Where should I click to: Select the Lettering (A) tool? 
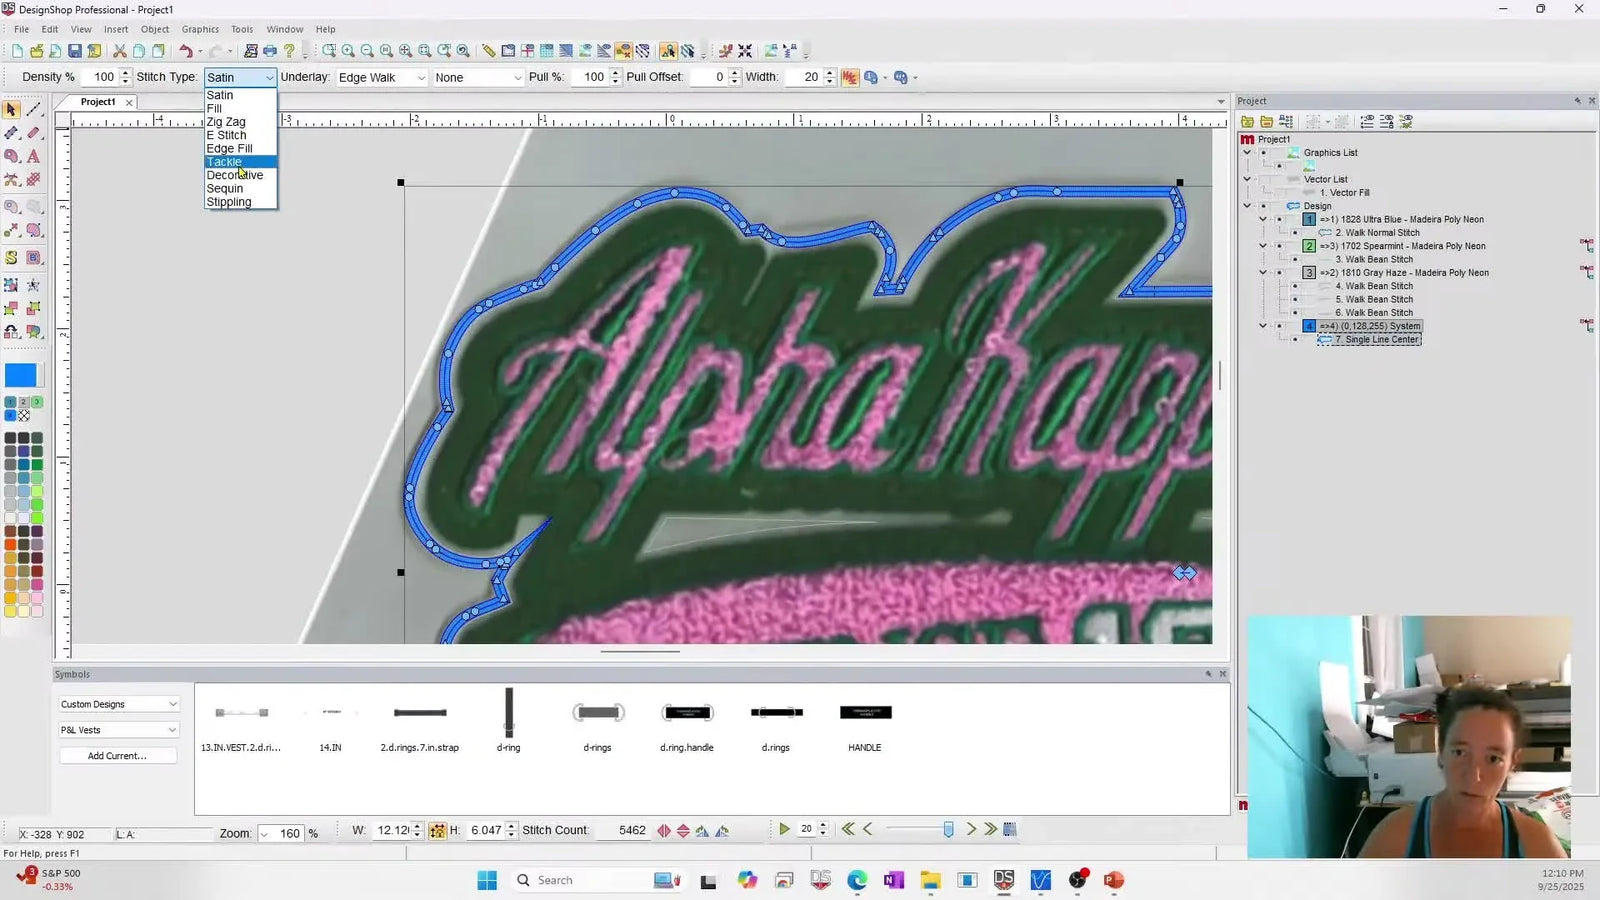click(x=33, y=157)
